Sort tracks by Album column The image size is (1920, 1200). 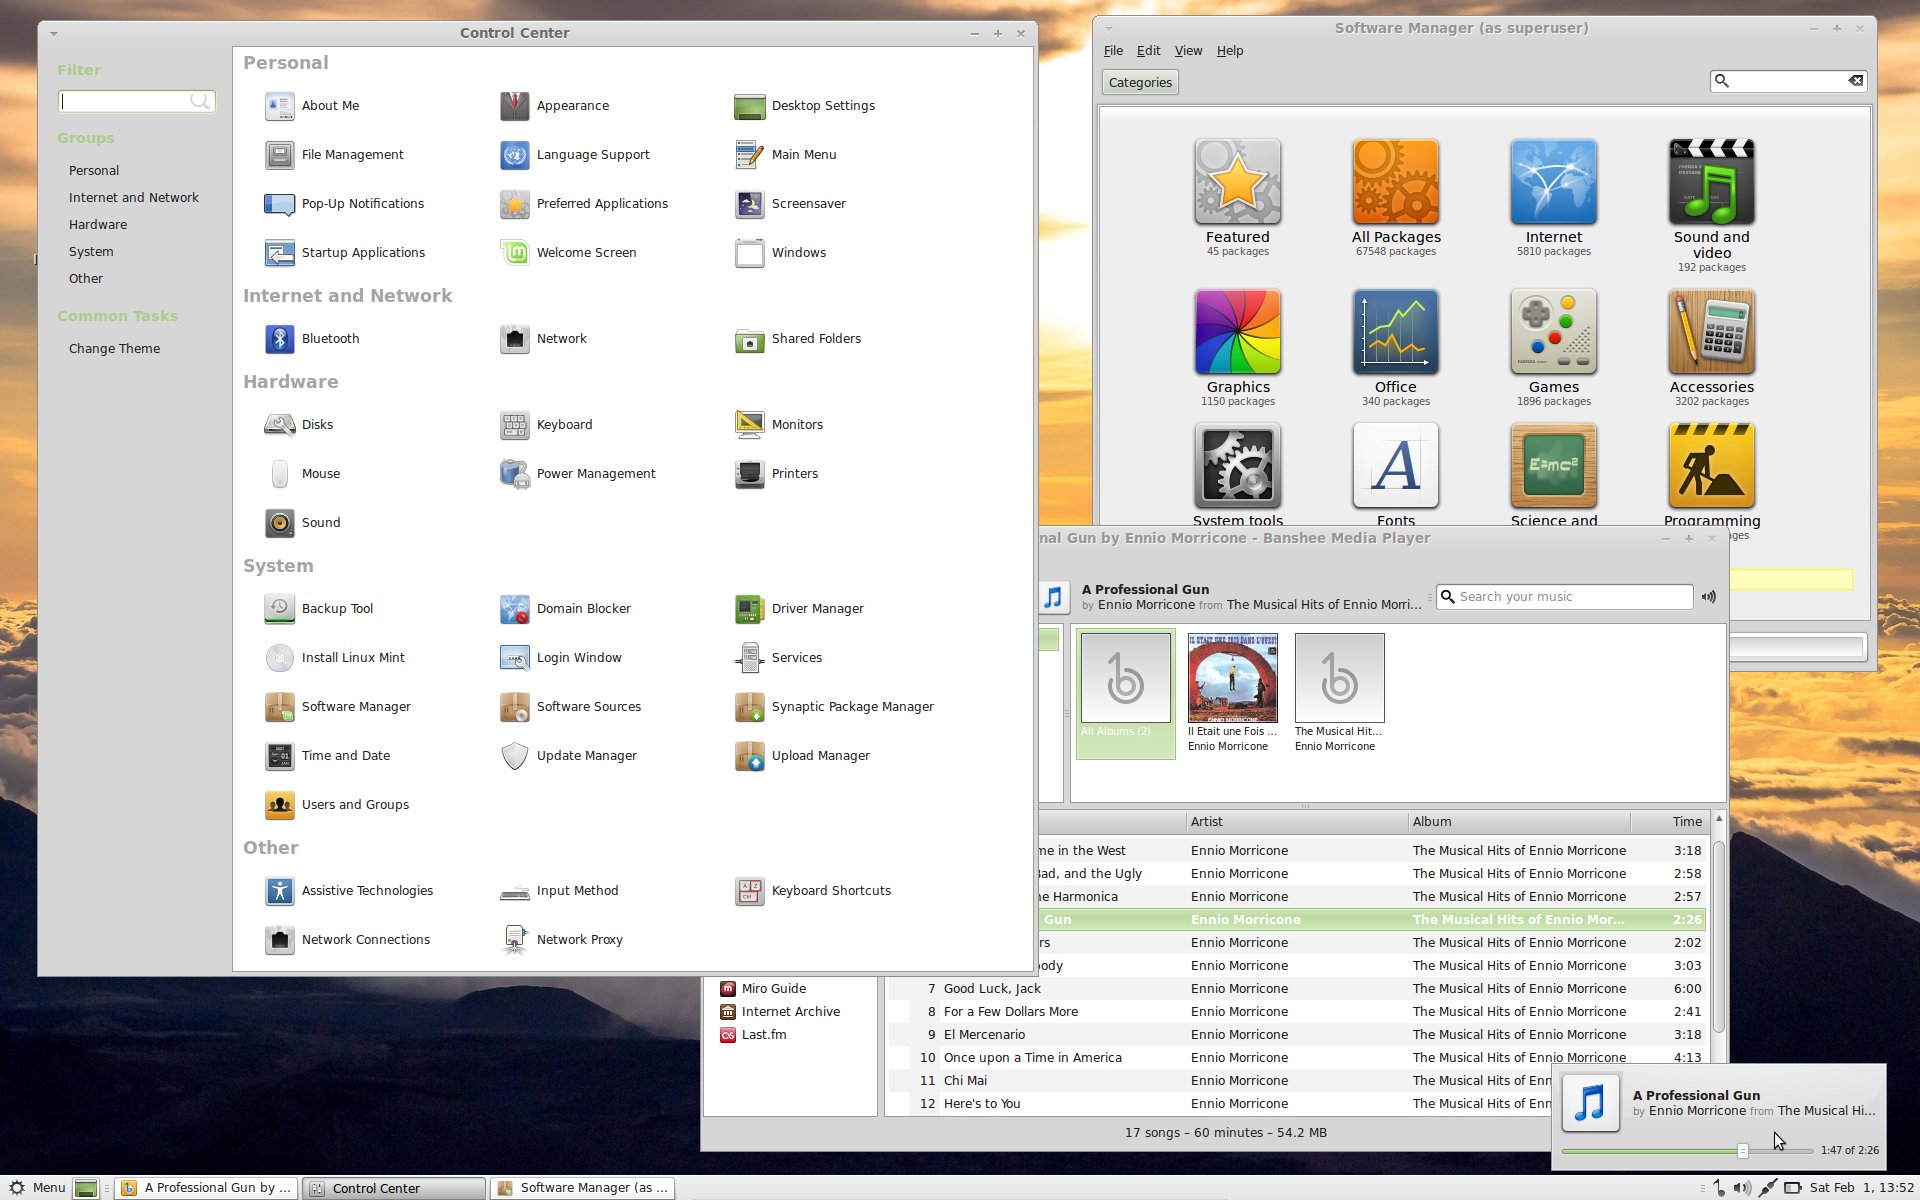(1518, 822)
